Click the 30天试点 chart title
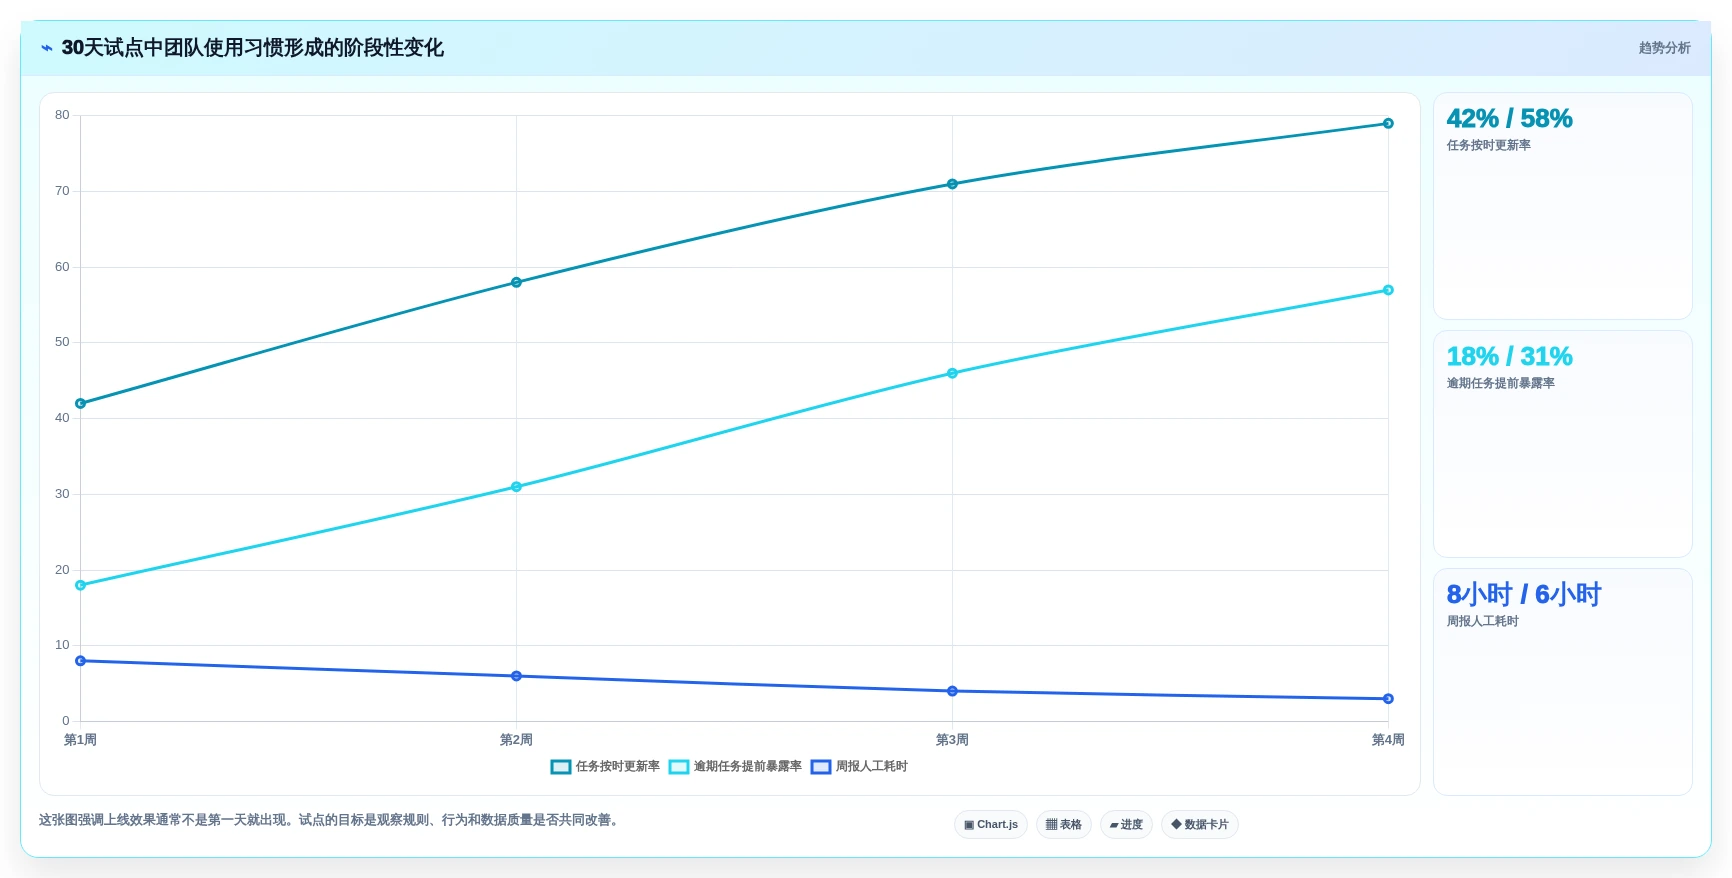This screenshot has height=878, width=1732. pyautogui.click(x=252, y=48)
